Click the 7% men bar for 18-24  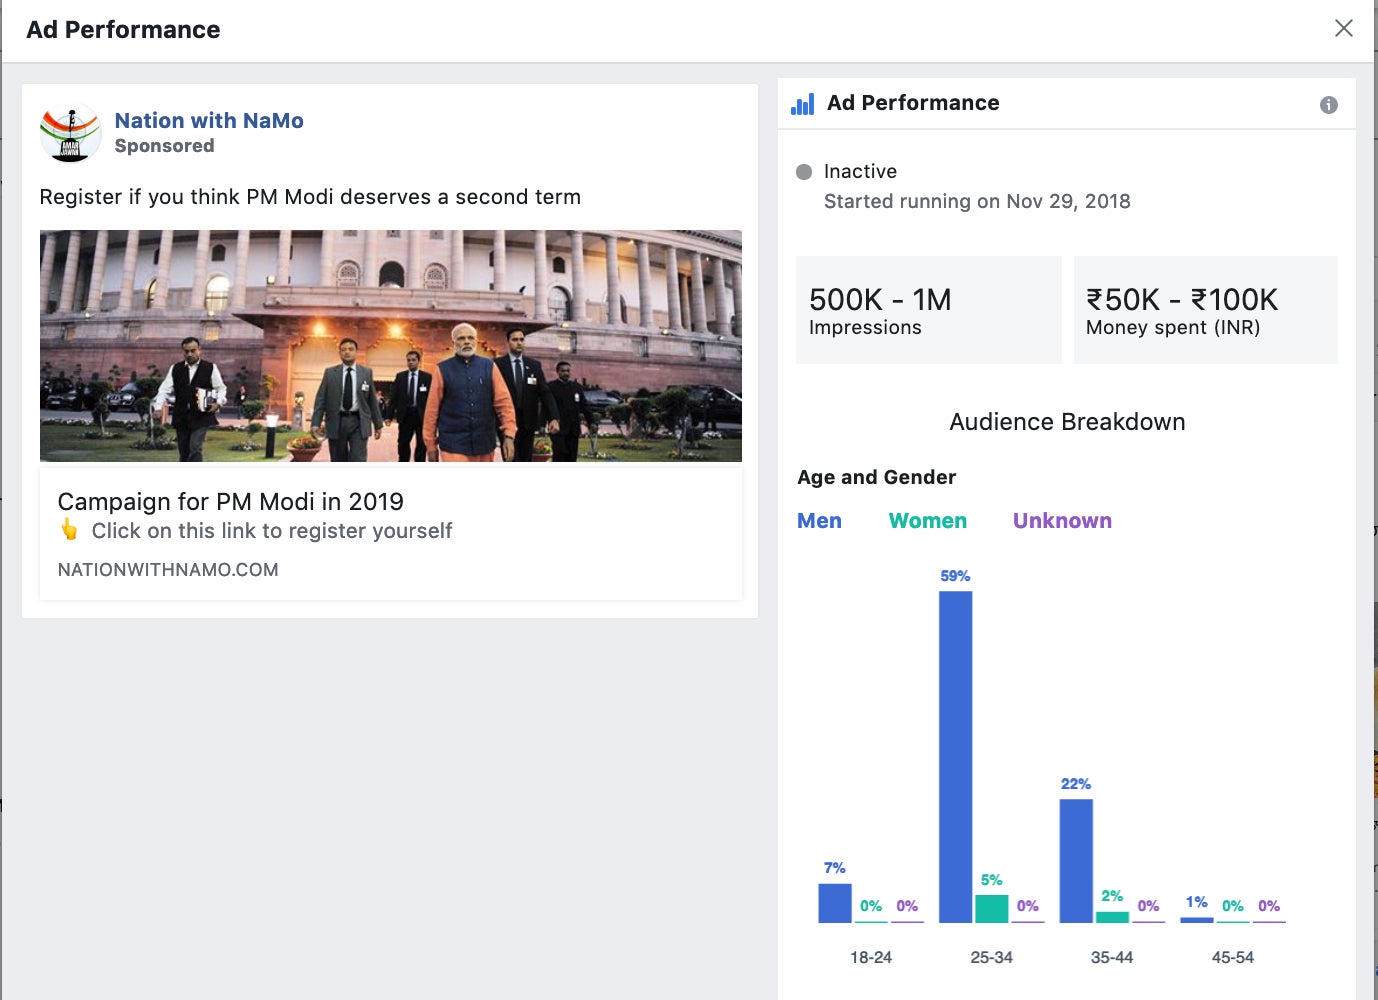pyautogui.click(x=835, y=903)
